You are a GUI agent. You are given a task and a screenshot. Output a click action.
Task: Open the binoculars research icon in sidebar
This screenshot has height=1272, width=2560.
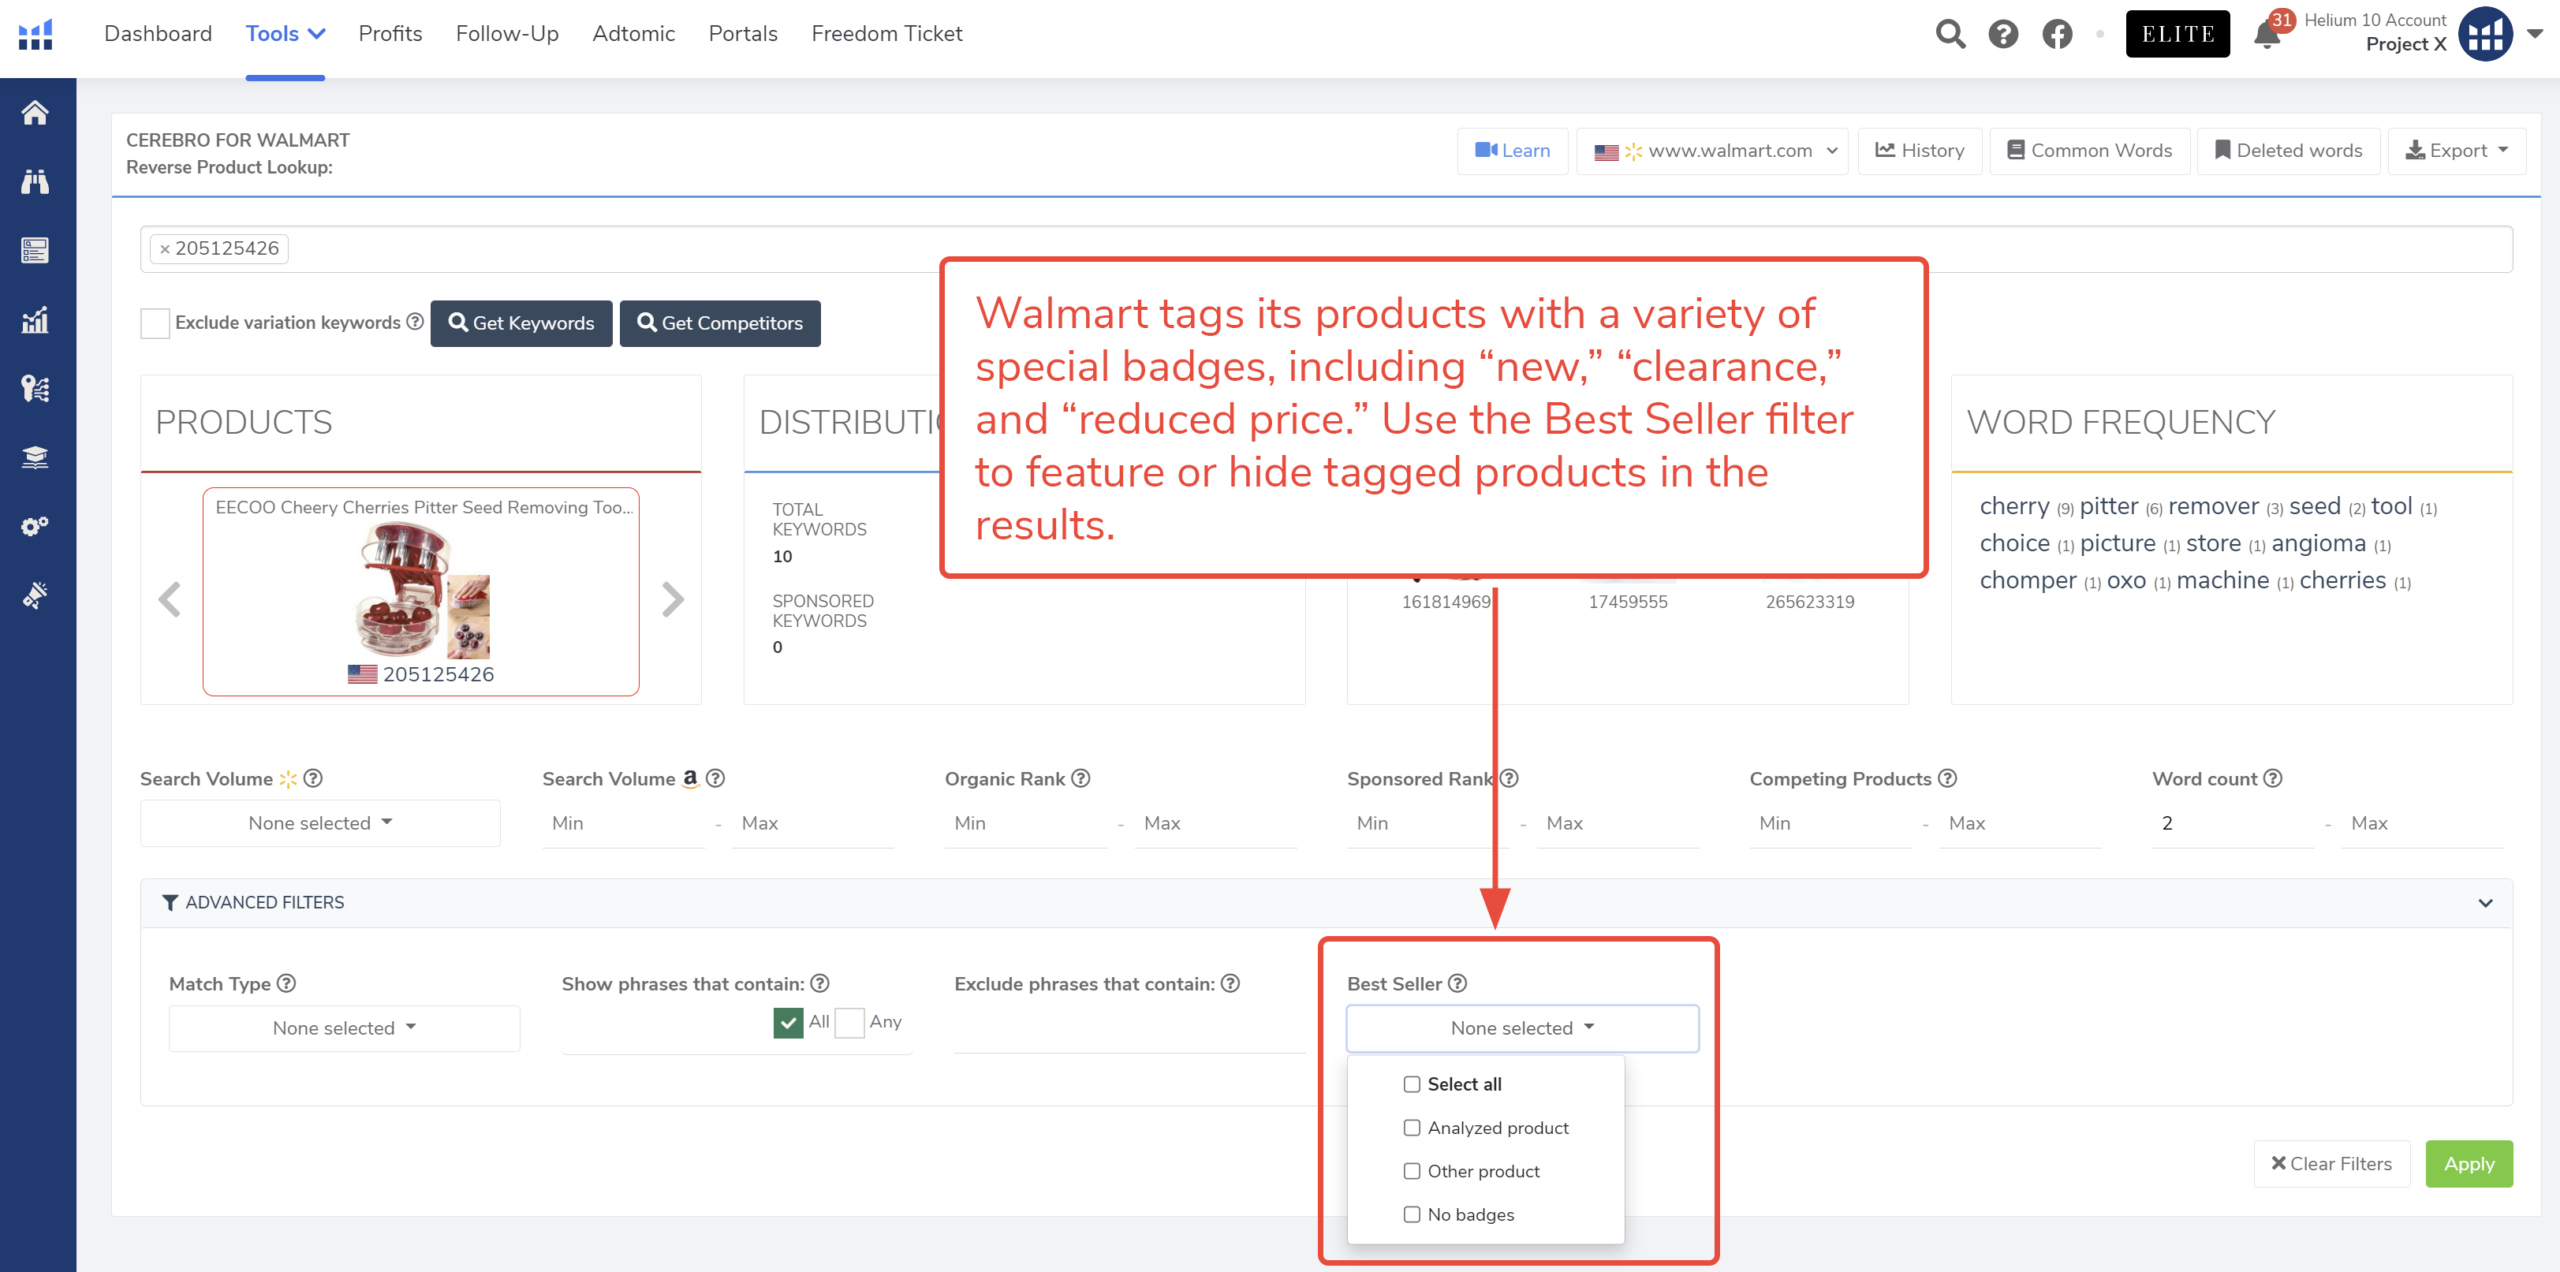click(x=35, y=181)
